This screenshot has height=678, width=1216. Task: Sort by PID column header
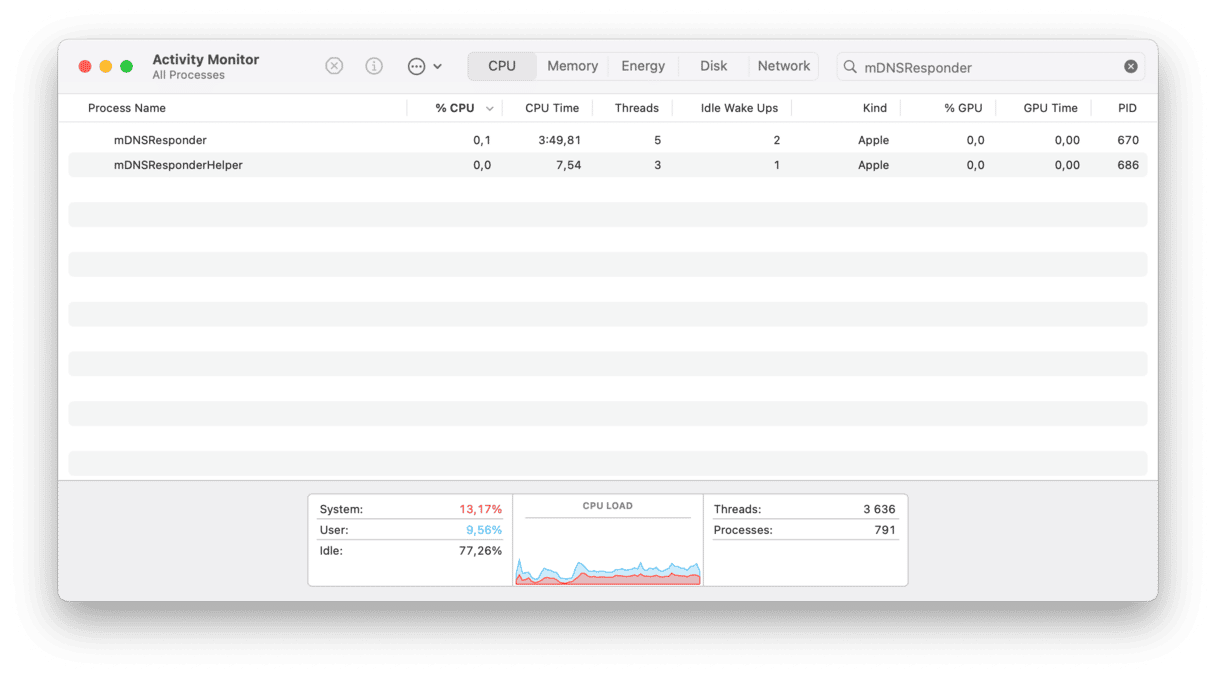(x=1127, y=108)
